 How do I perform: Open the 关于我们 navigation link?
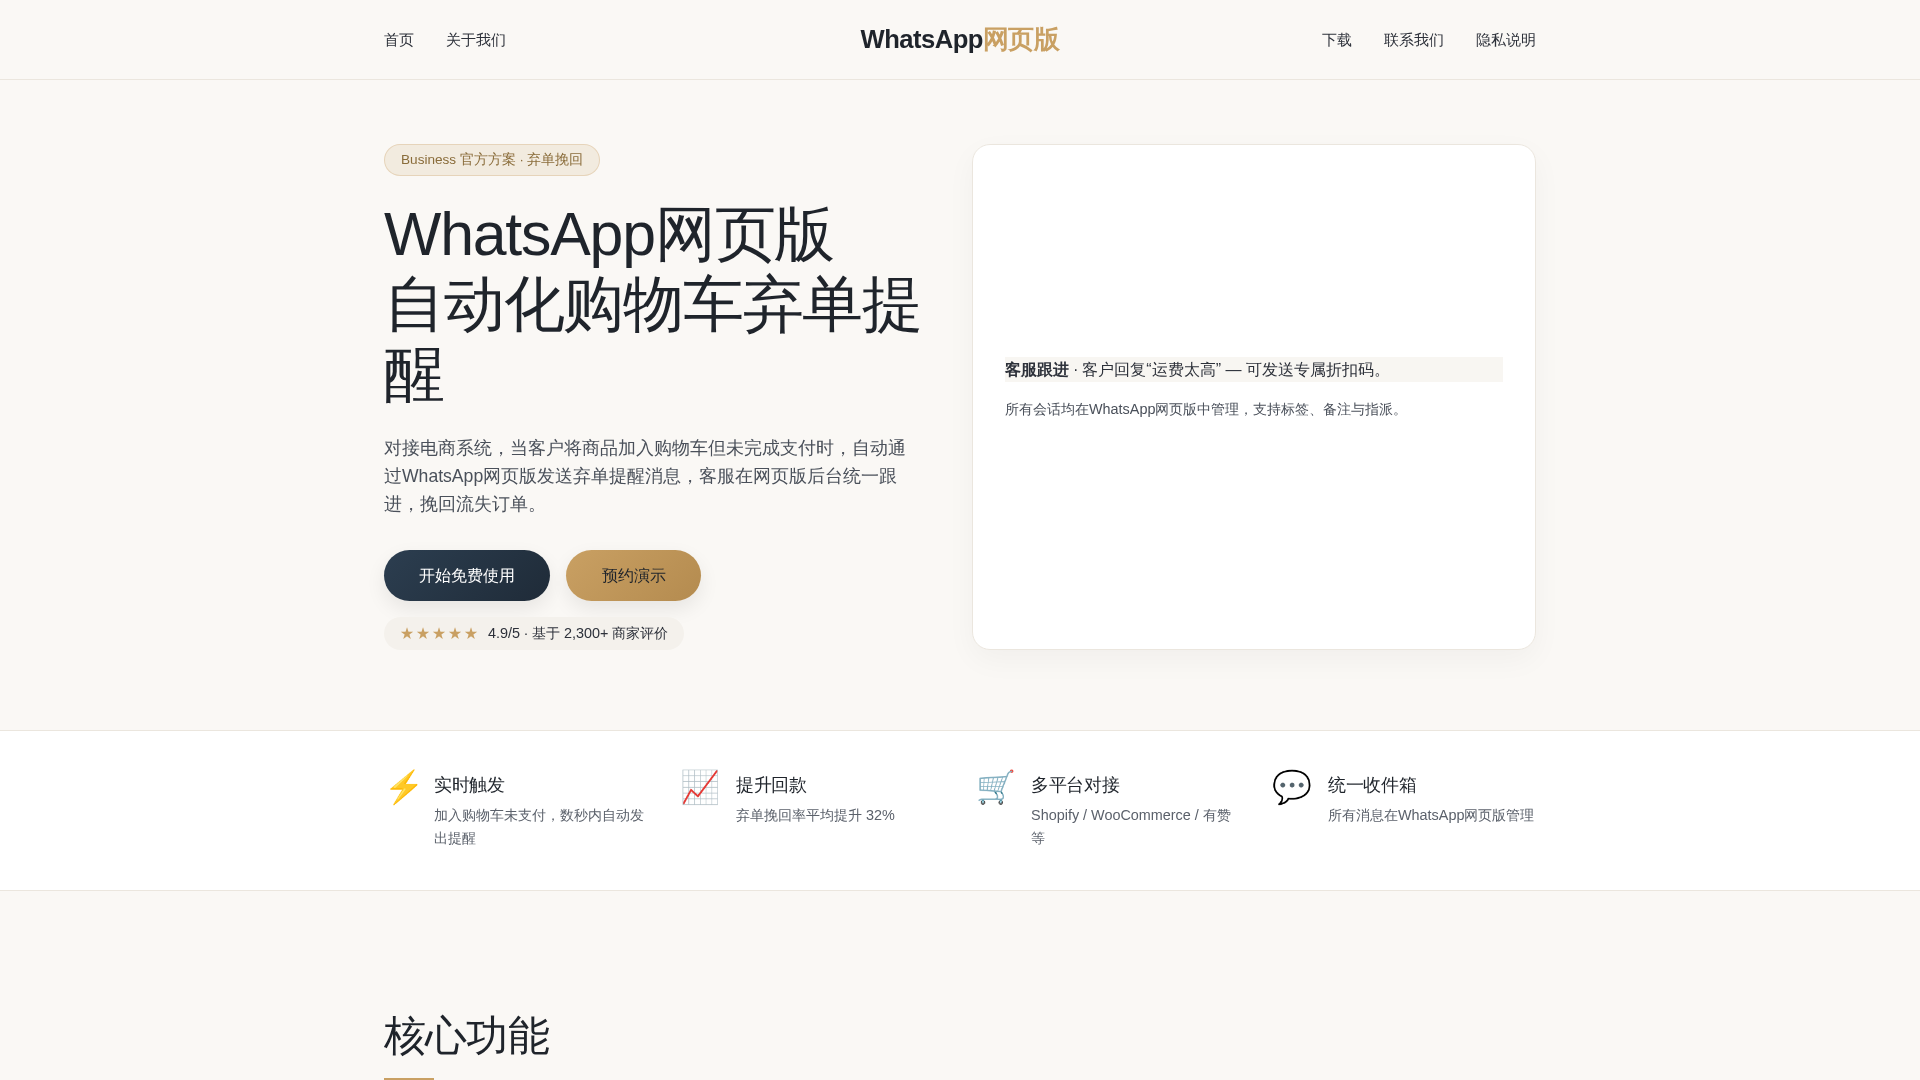(x=475, y=40)
